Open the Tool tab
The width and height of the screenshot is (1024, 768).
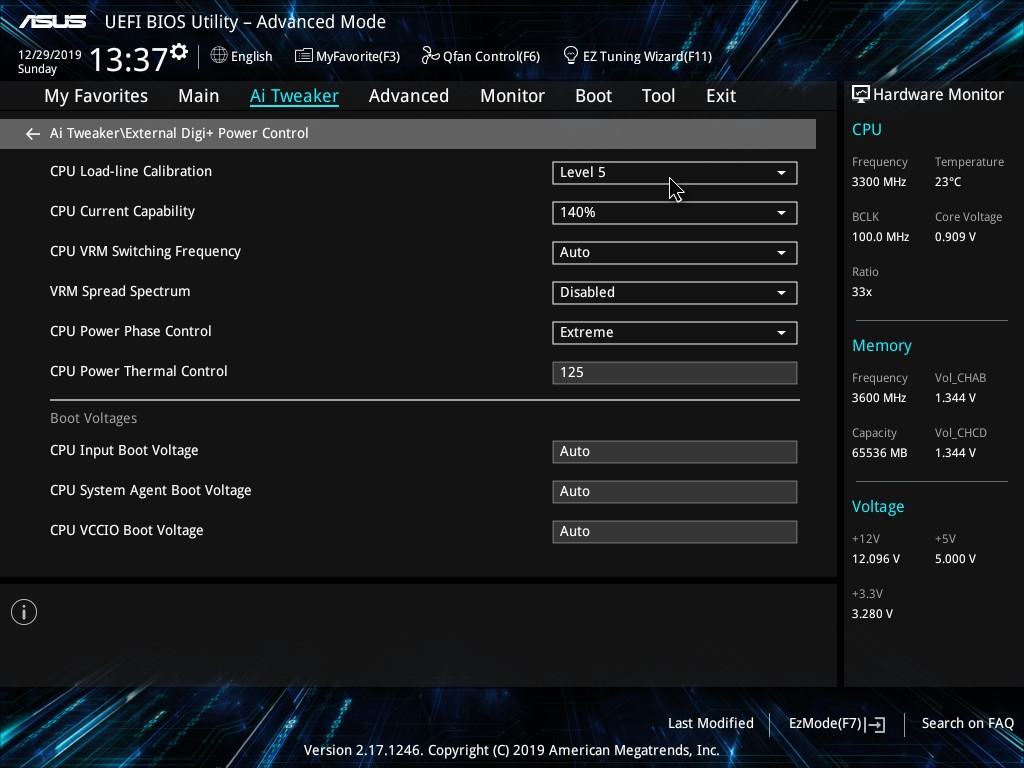tap(658, 96)
